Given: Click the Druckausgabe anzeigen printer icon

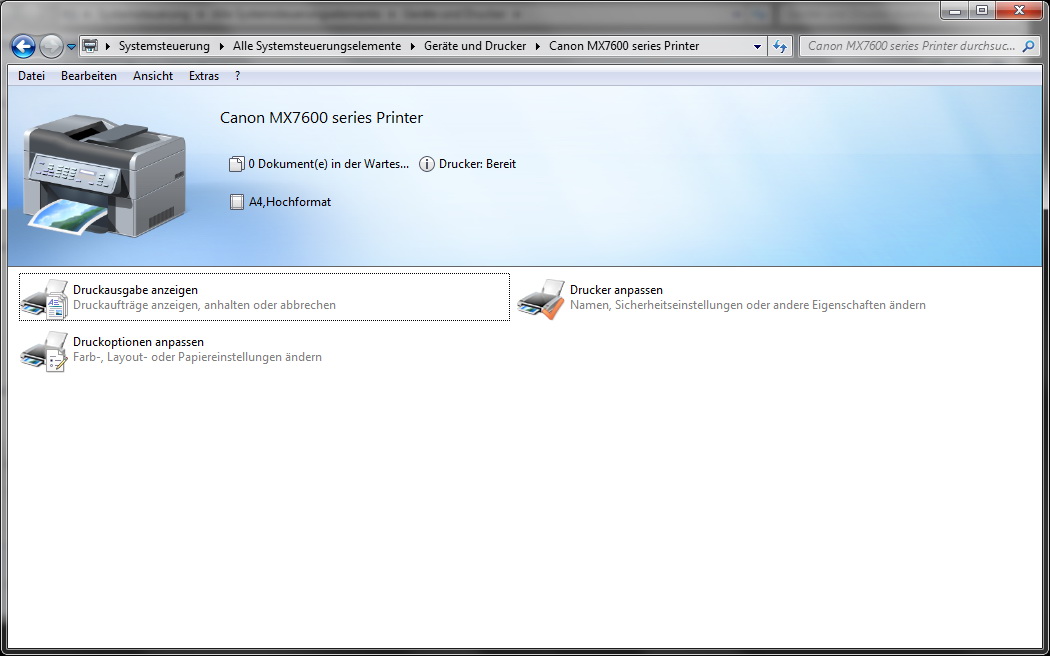Looking at the screenshot, I should pyautogui.click(x=45, y=299).
